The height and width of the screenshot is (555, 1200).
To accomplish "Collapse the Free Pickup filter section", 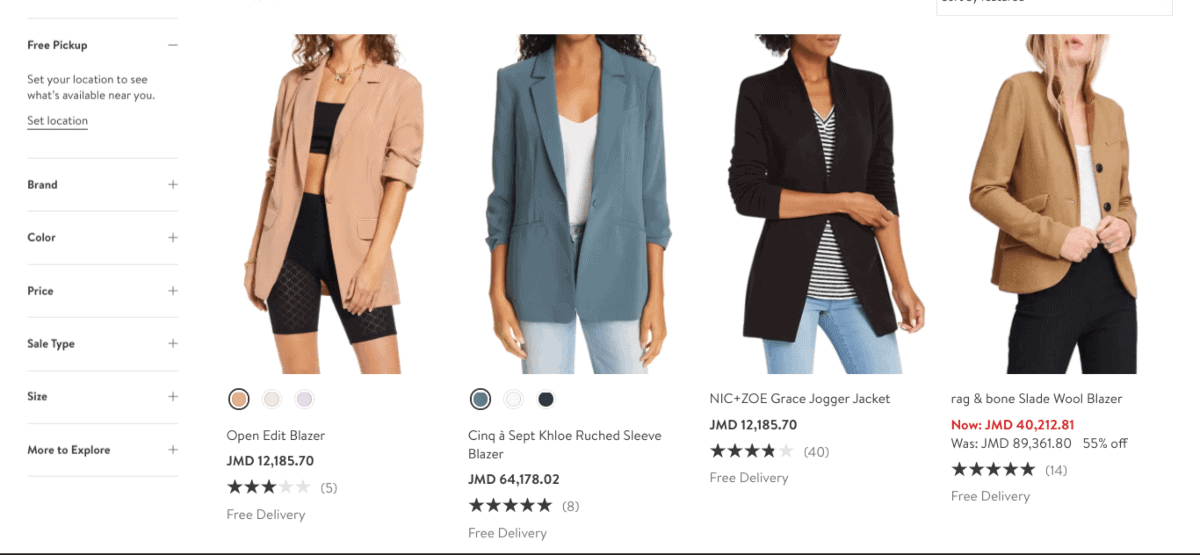I will point(173,45).
